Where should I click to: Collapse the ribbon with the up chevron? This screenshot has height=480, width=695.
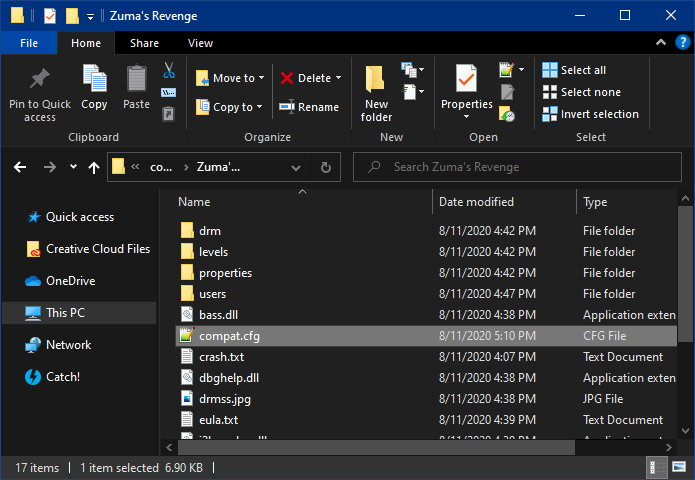(x=660, y=43)
